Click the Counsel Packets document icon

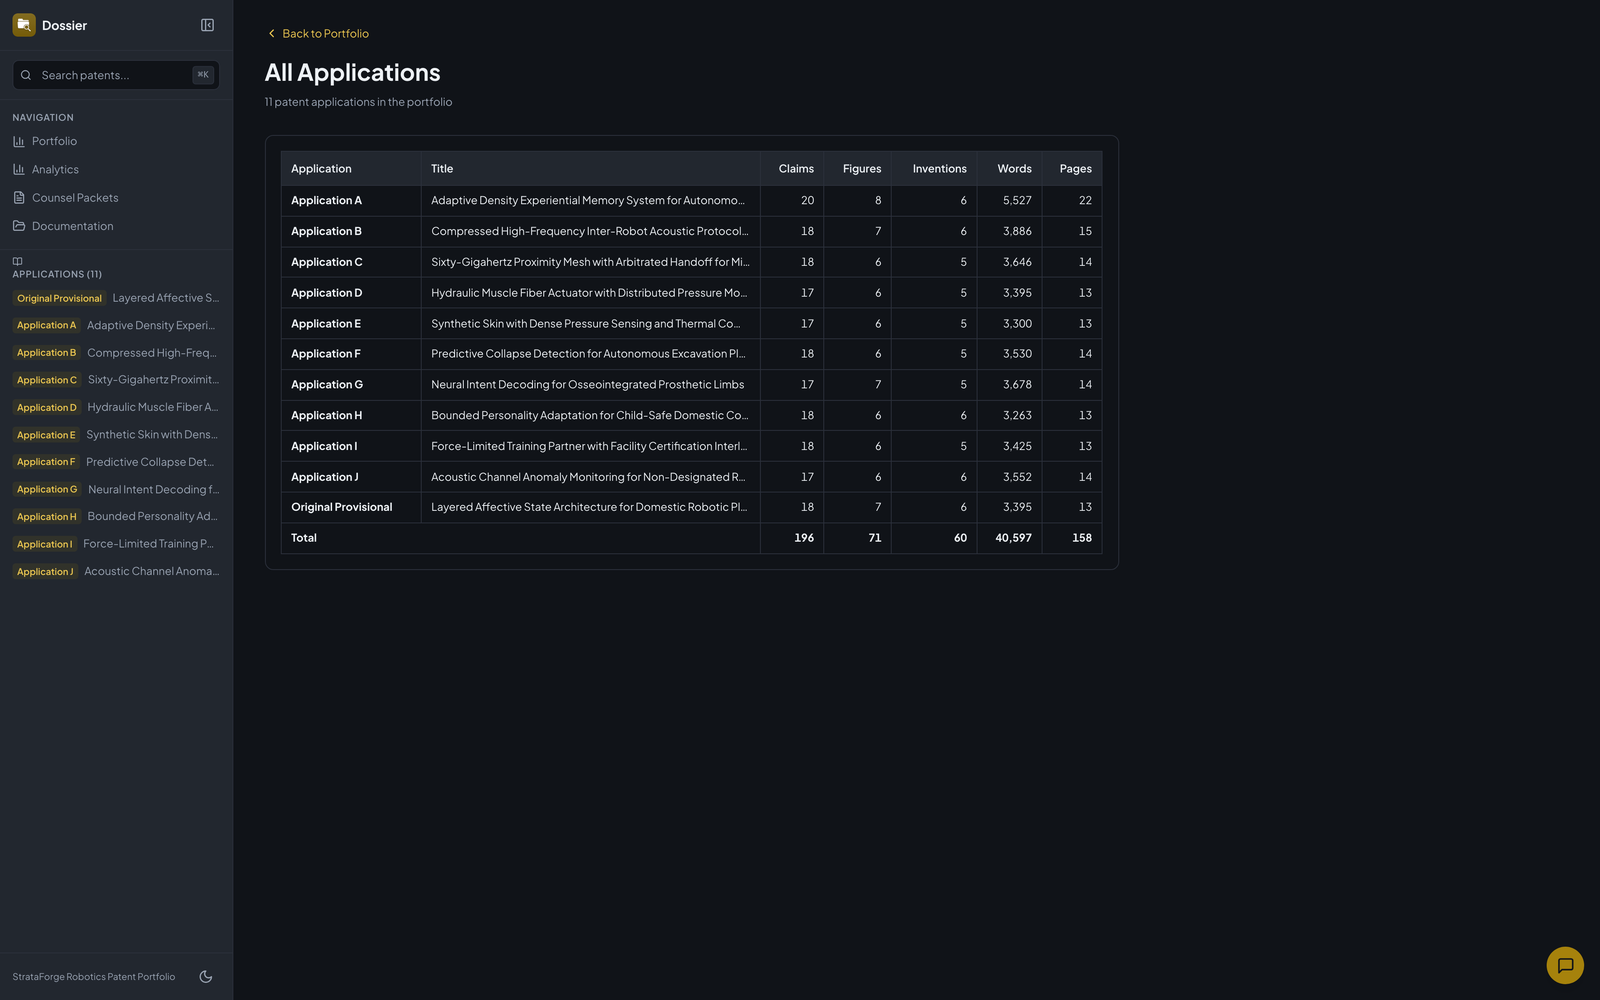pos(19,198)
